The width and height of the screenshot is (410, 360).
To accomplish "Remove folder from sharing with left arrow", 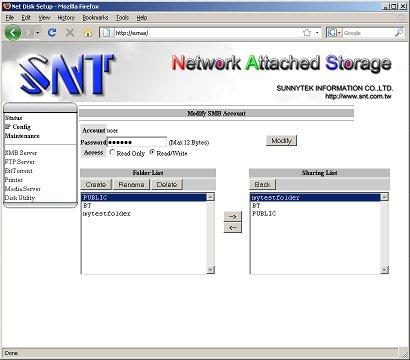I will tap(233, 227).
